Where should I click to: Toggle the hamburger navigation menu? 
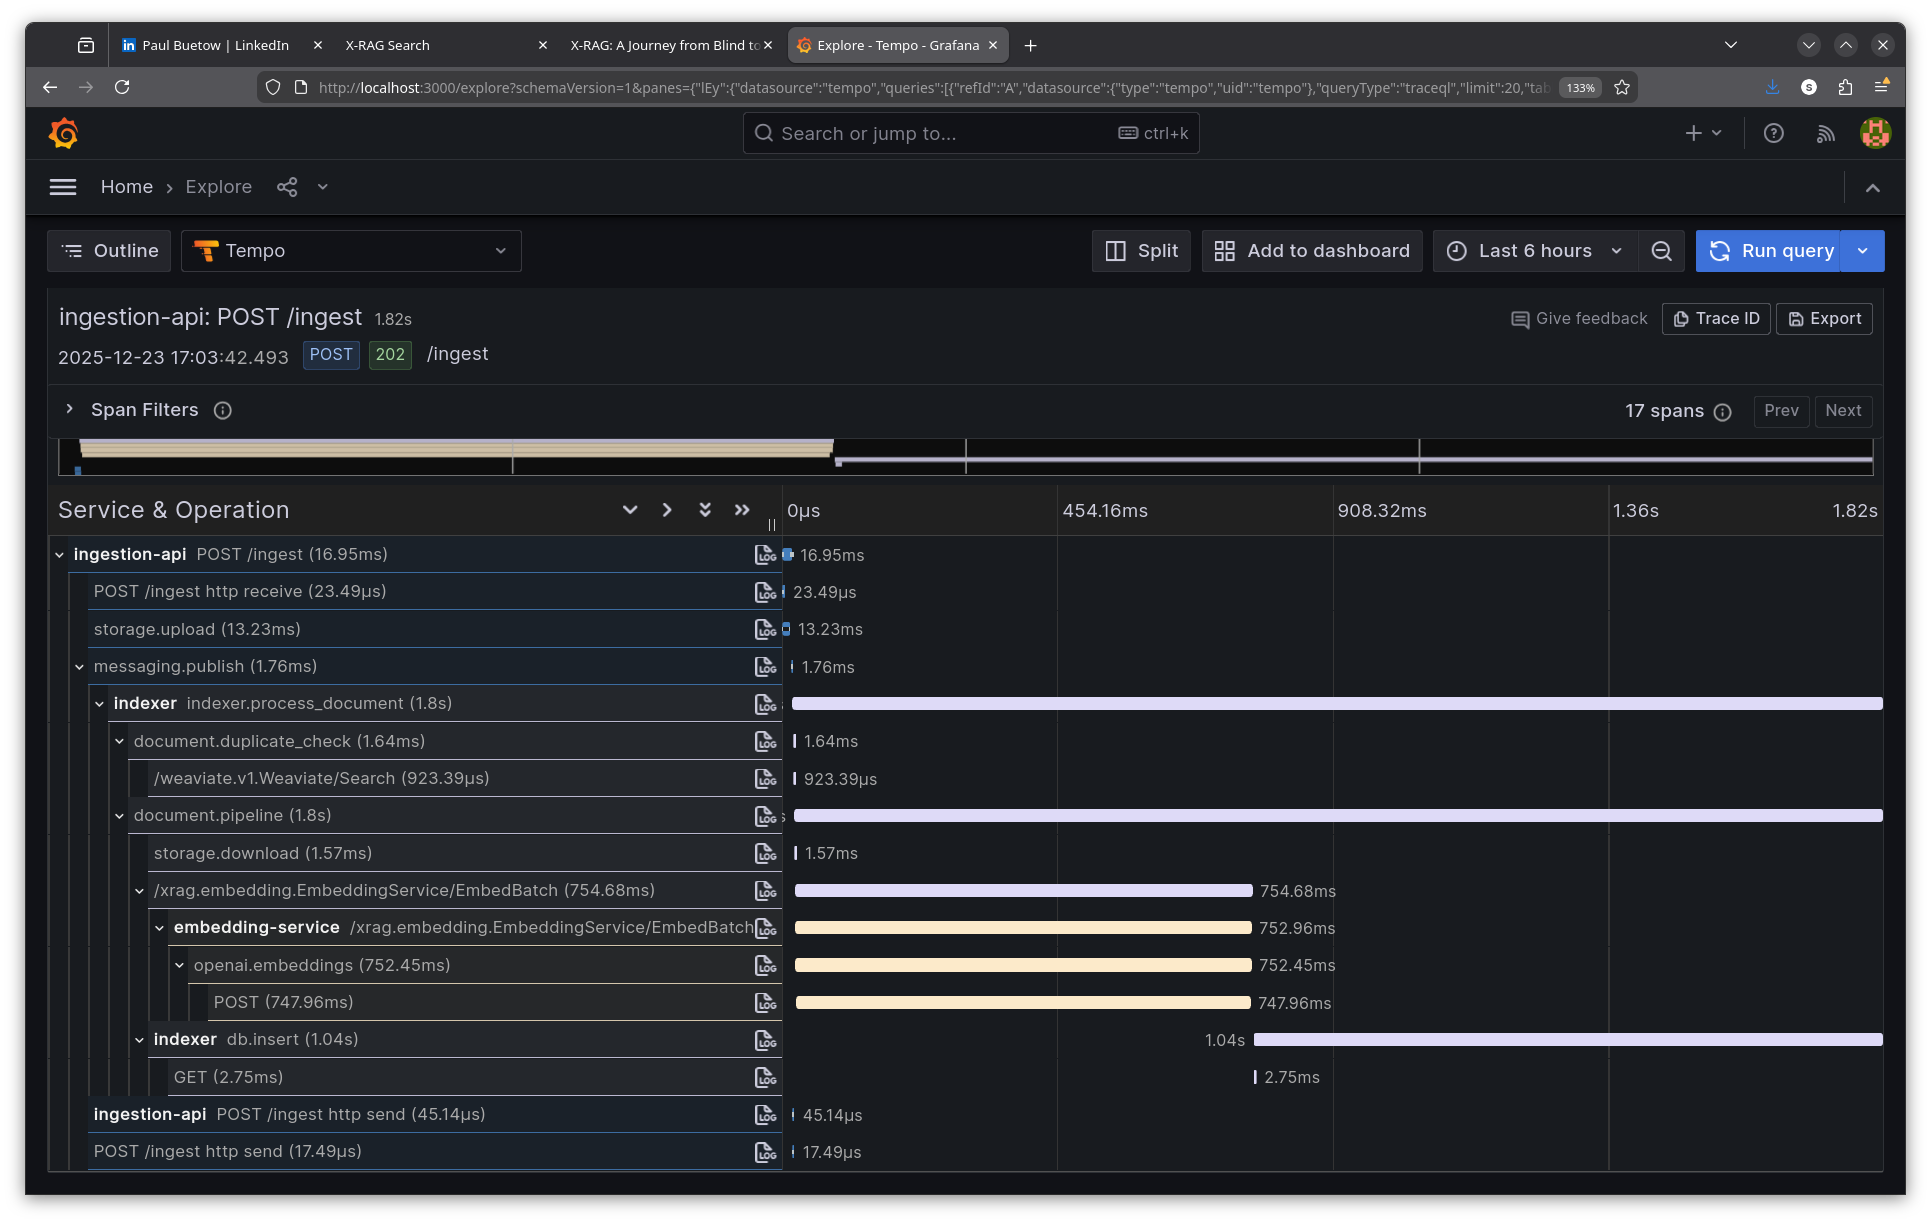63,187
